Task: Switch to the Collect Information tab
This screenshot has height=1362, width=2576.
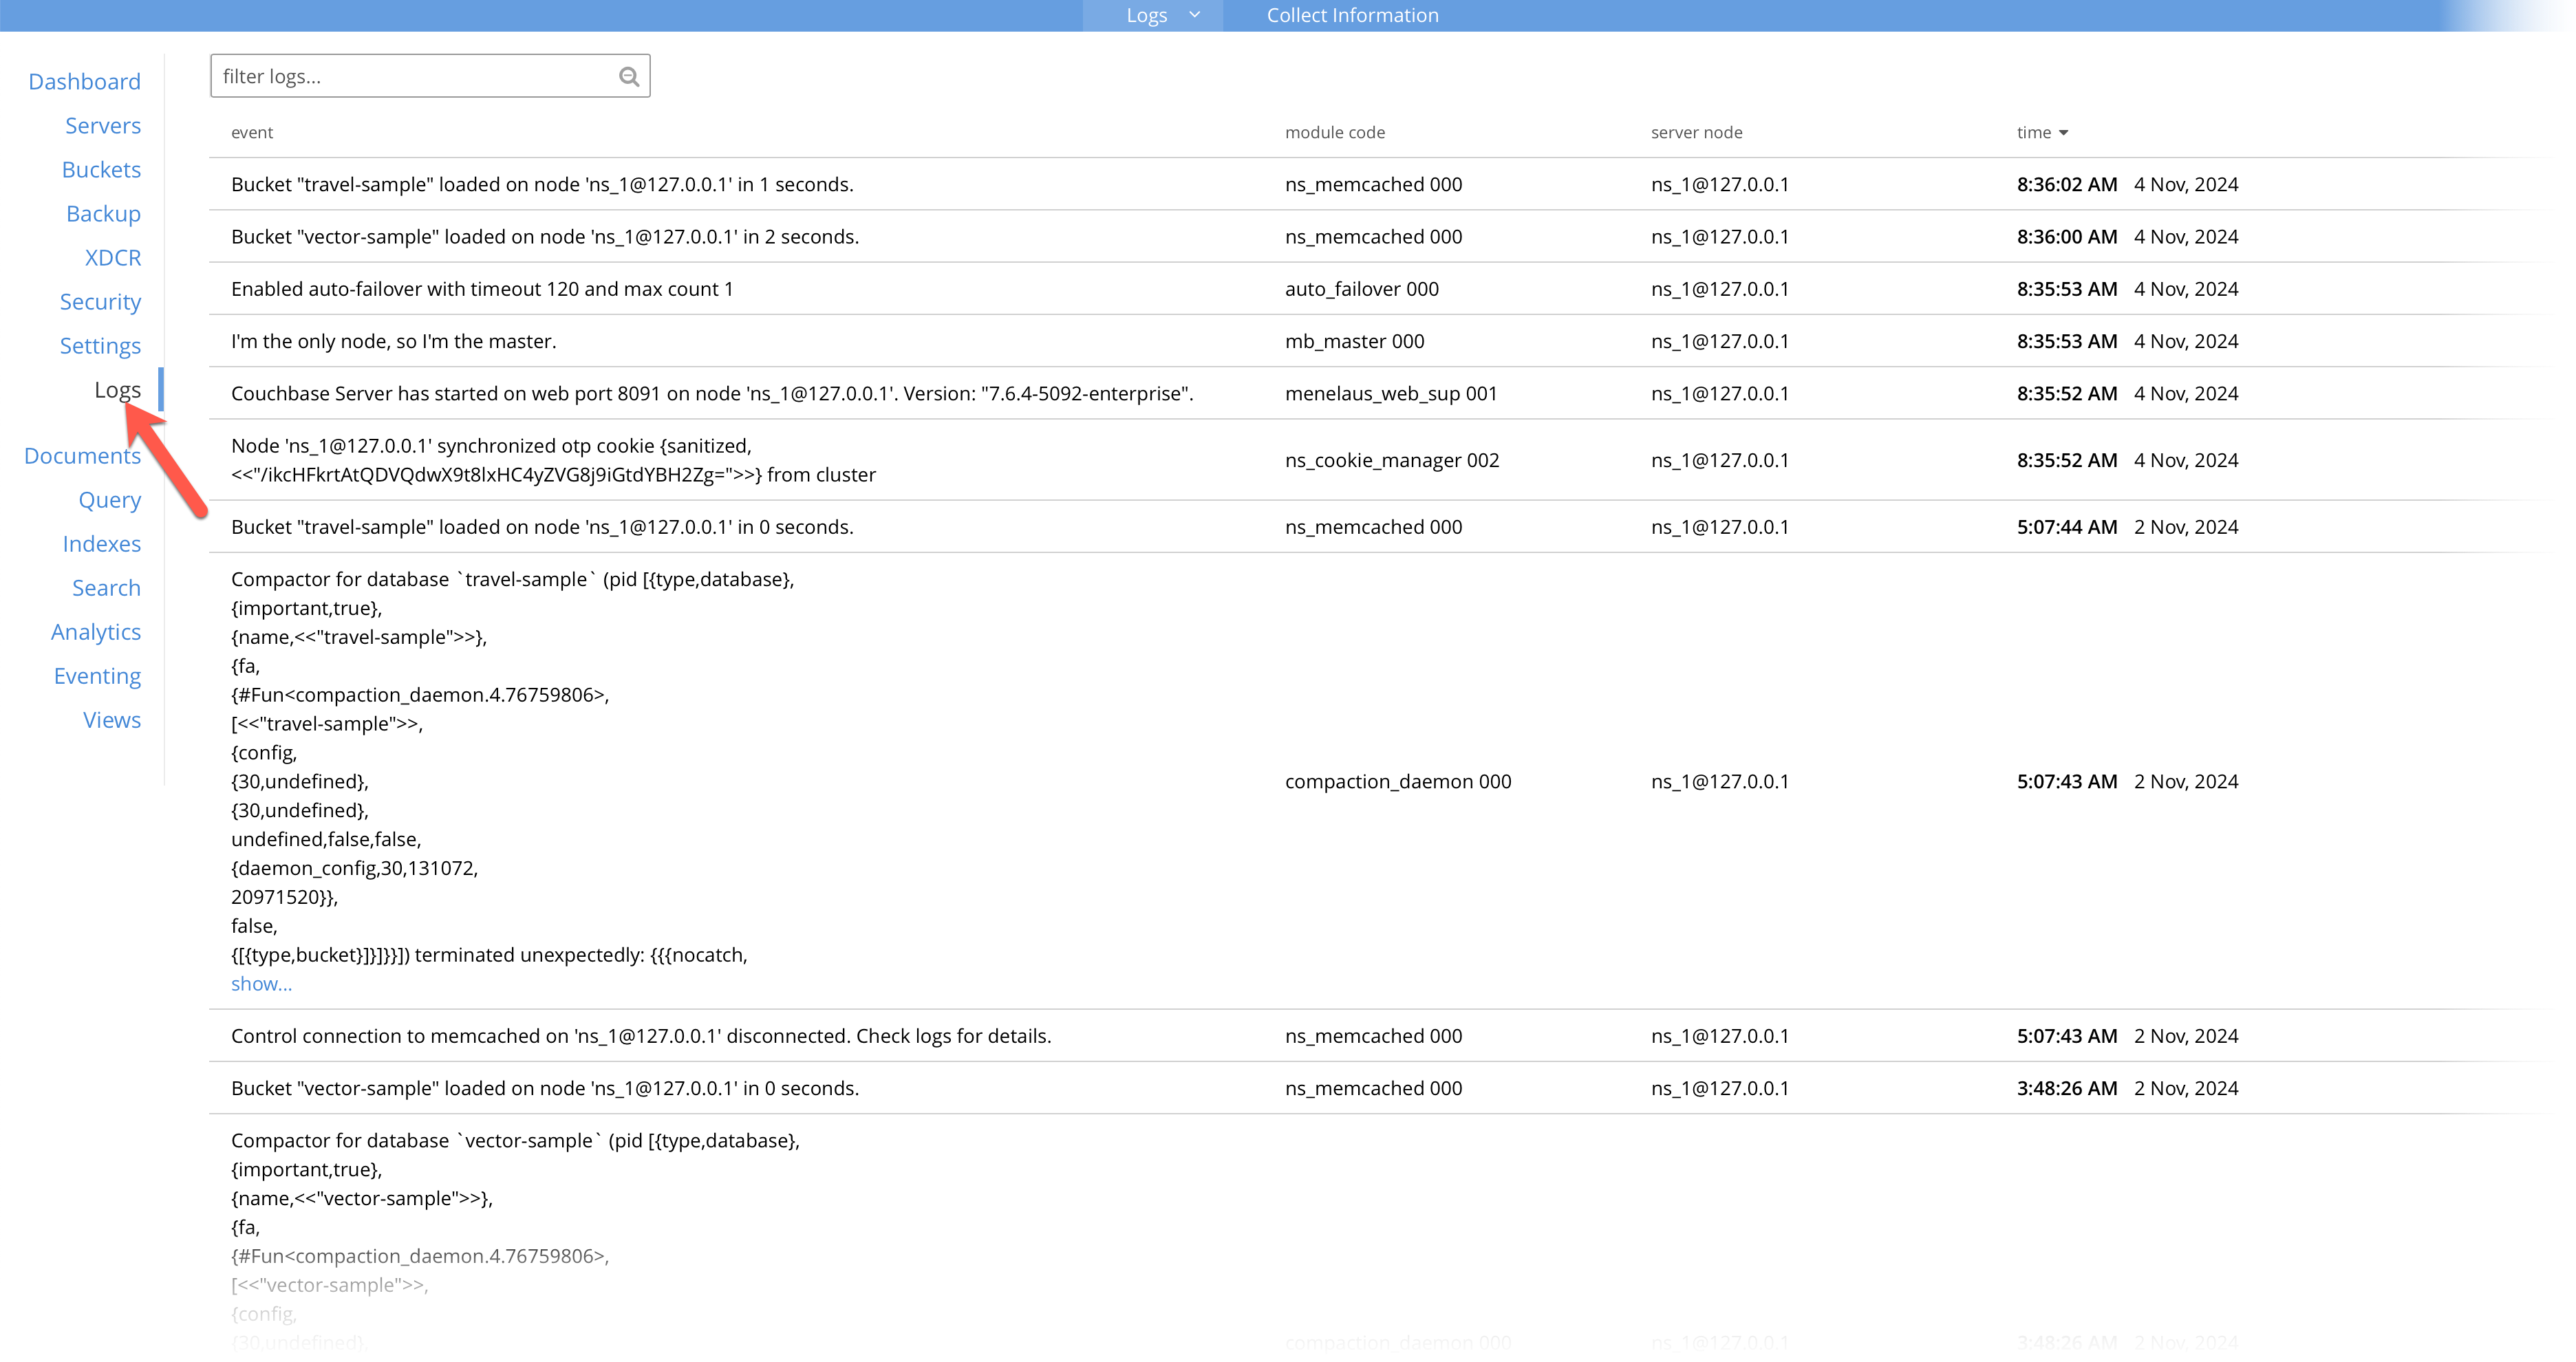Action: (x=1352, y=15)
